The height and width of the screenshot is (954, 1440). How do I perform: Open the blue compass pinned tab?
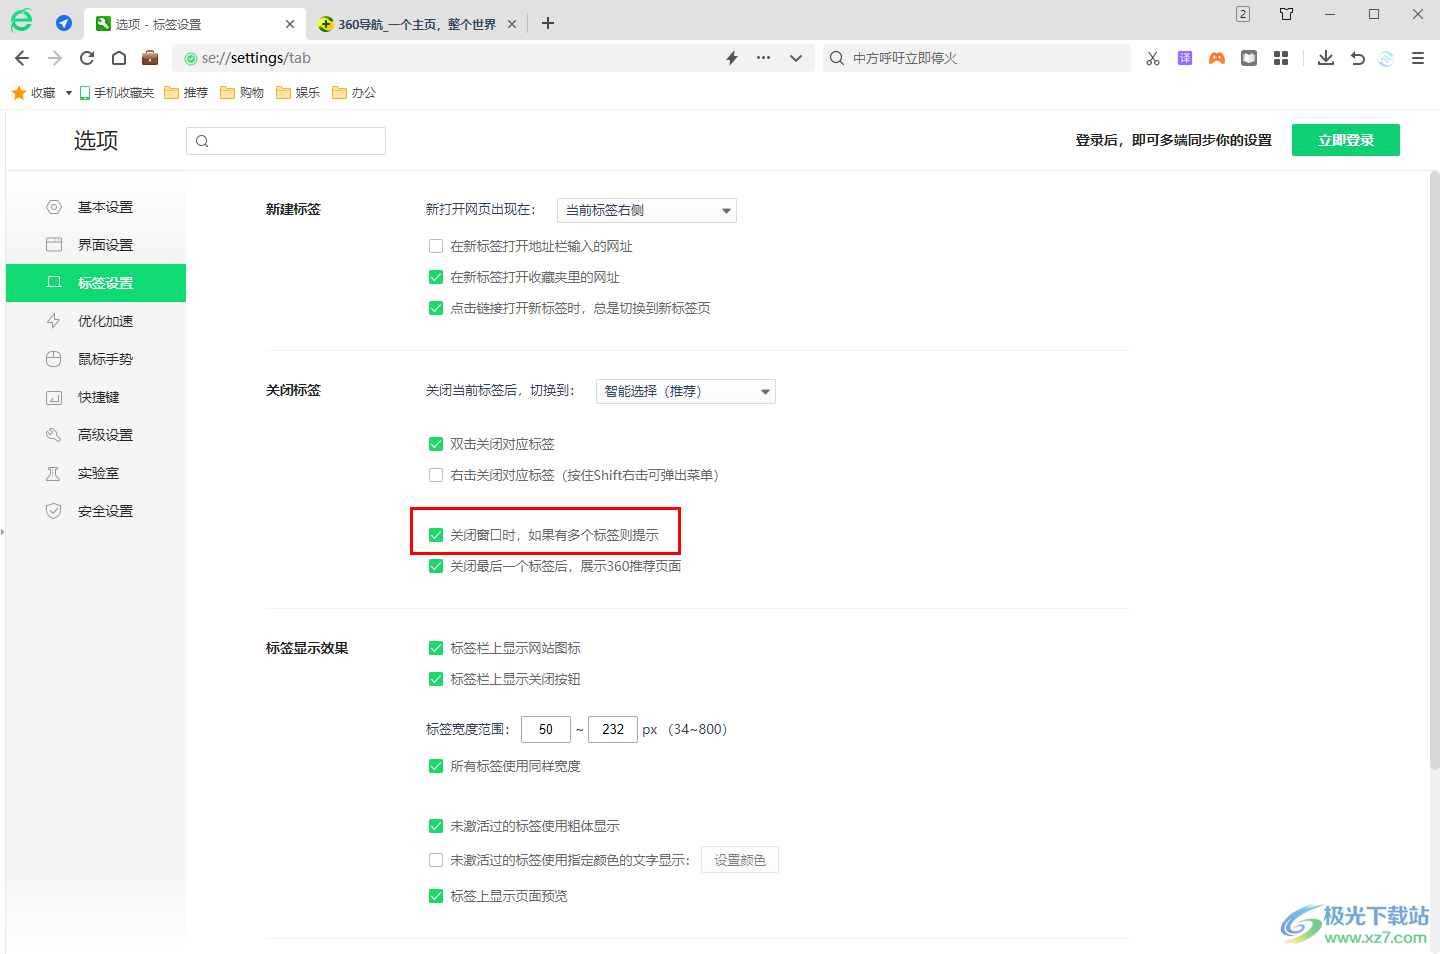(x=64, y=23)
